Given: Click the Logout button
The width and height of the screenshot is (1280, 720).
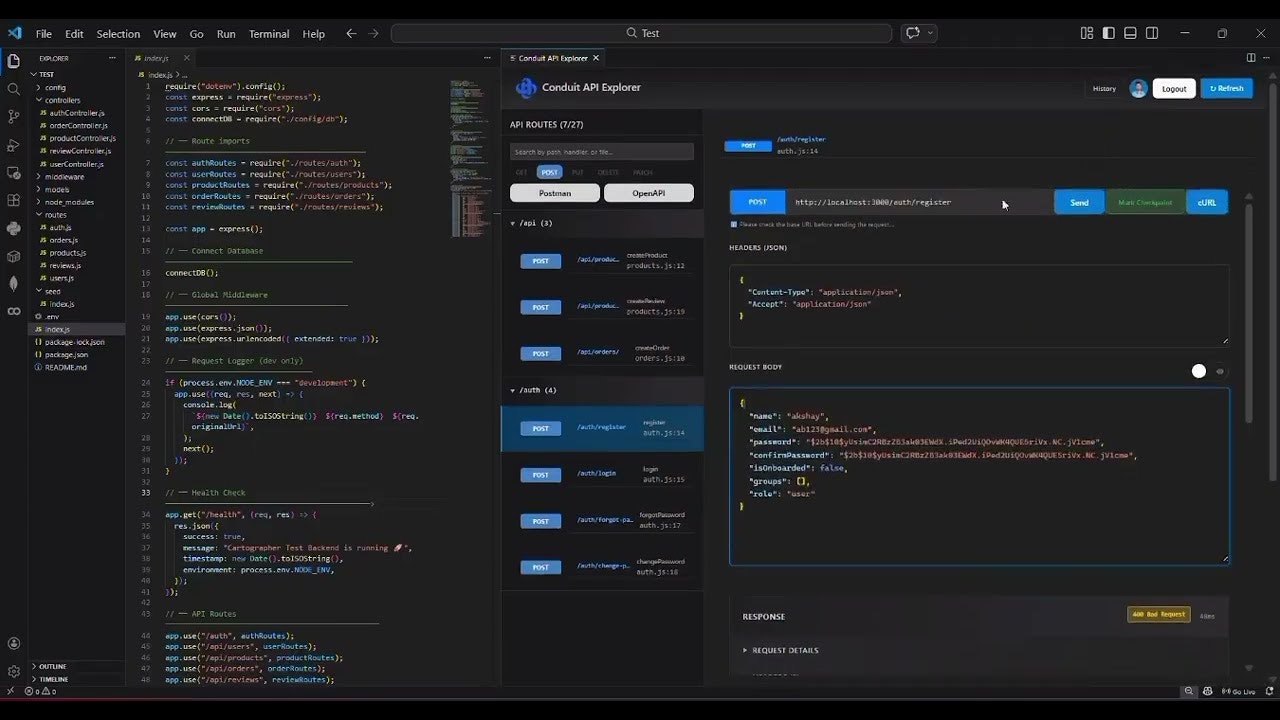Looking at the screenshot, I should (x=1174, y=88).
